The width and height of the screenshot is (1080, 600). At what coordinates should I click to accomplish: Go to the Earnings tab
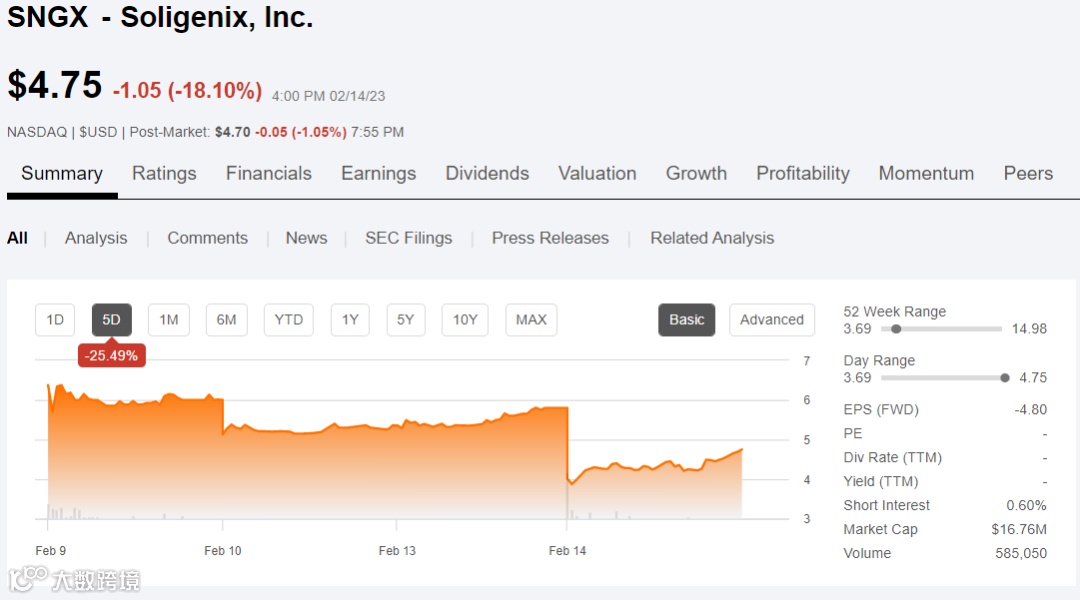click(x=378, y=173)
